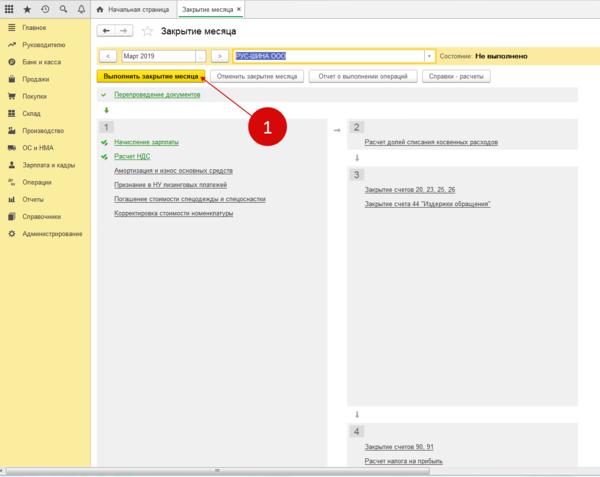The width and height of the screenshot is (600, 477).
Task: Select next month arrow button
Action: pos(220,56)
